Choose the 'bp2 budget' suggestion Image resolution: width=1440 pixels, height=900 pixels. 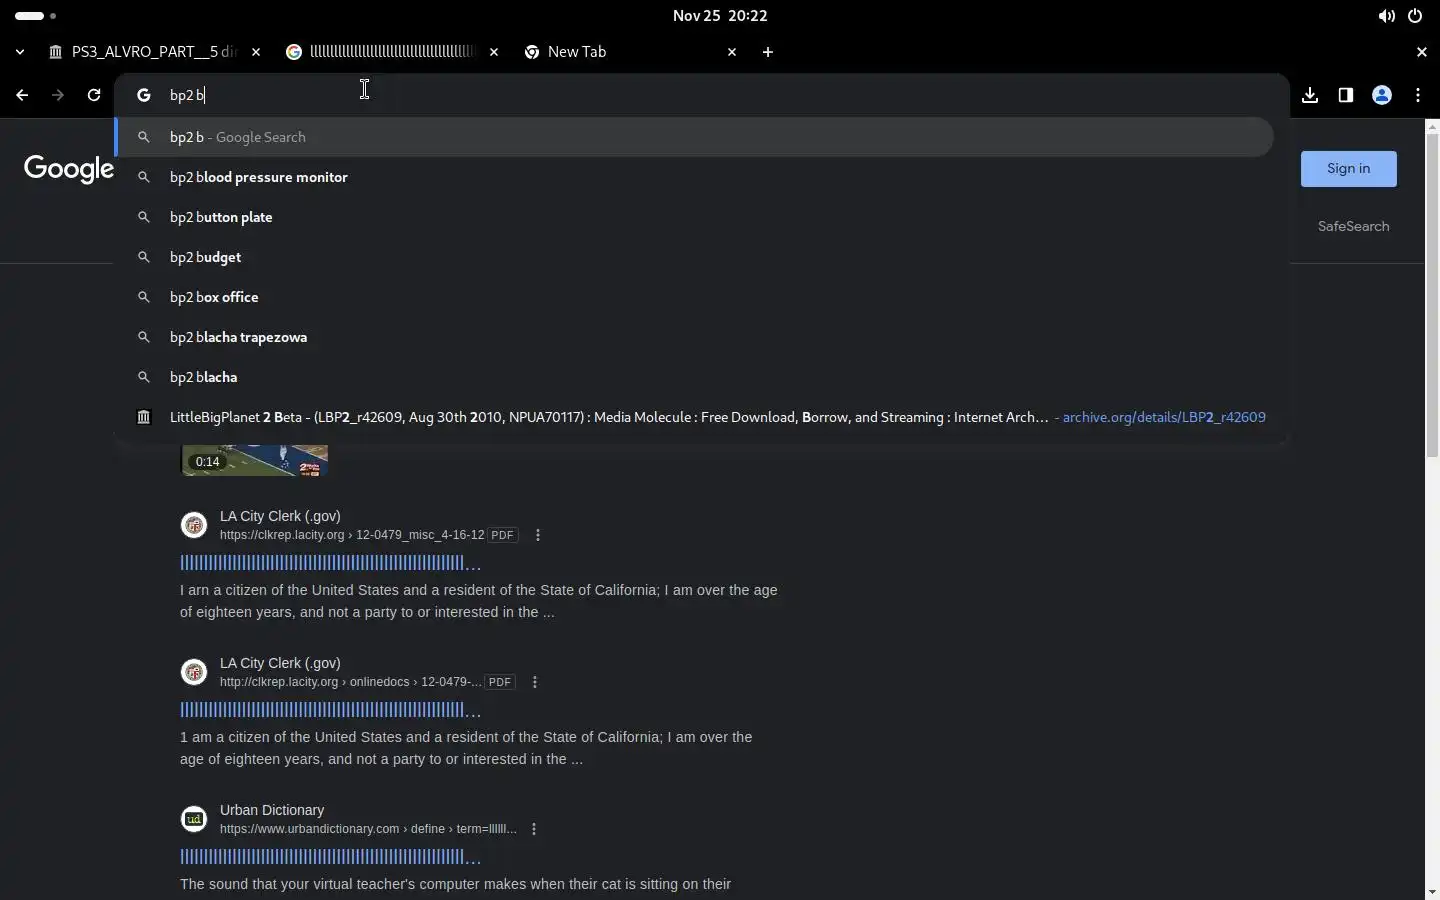pyautogui.click(x=694, y=257)
